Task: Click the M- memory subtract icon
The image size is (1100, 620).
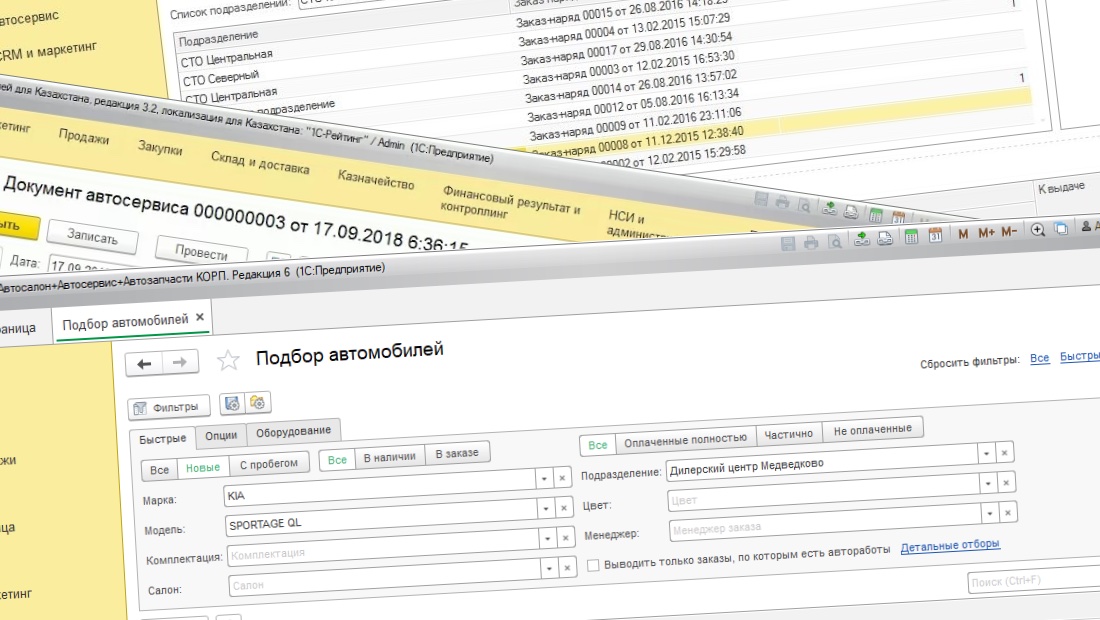Action: (1010, 232)
